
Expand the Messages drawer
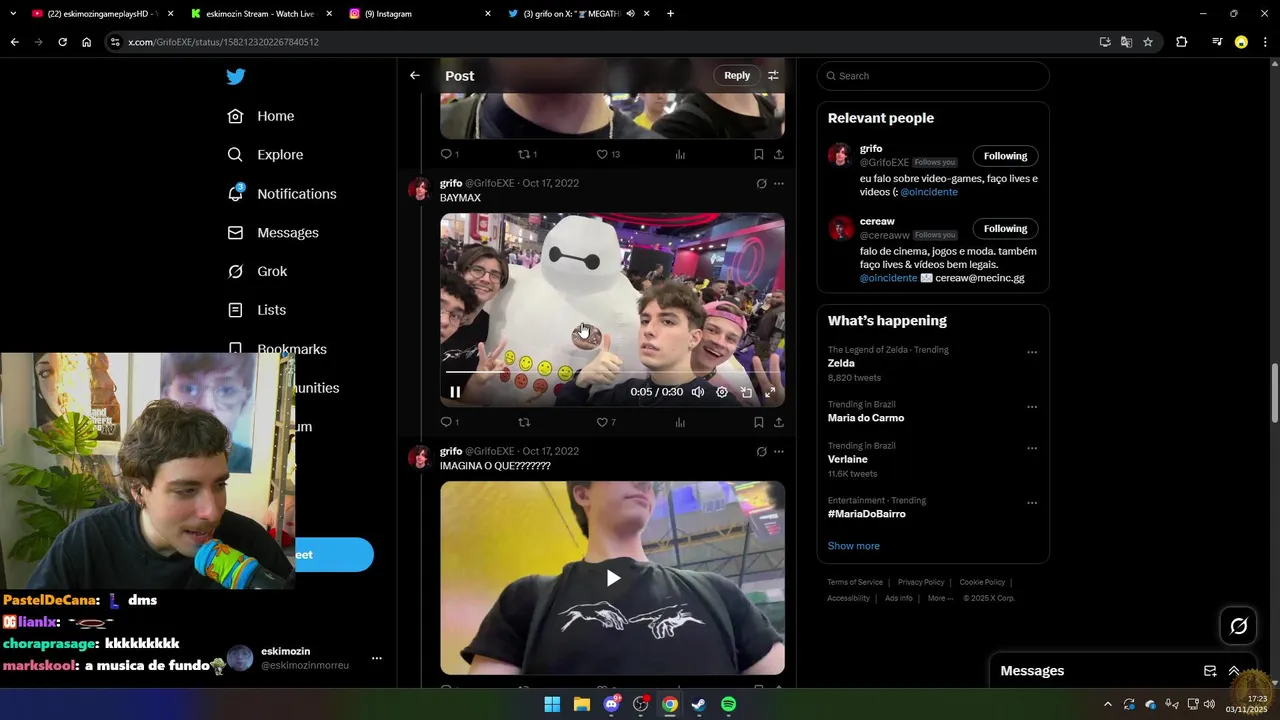[1234, 671]
